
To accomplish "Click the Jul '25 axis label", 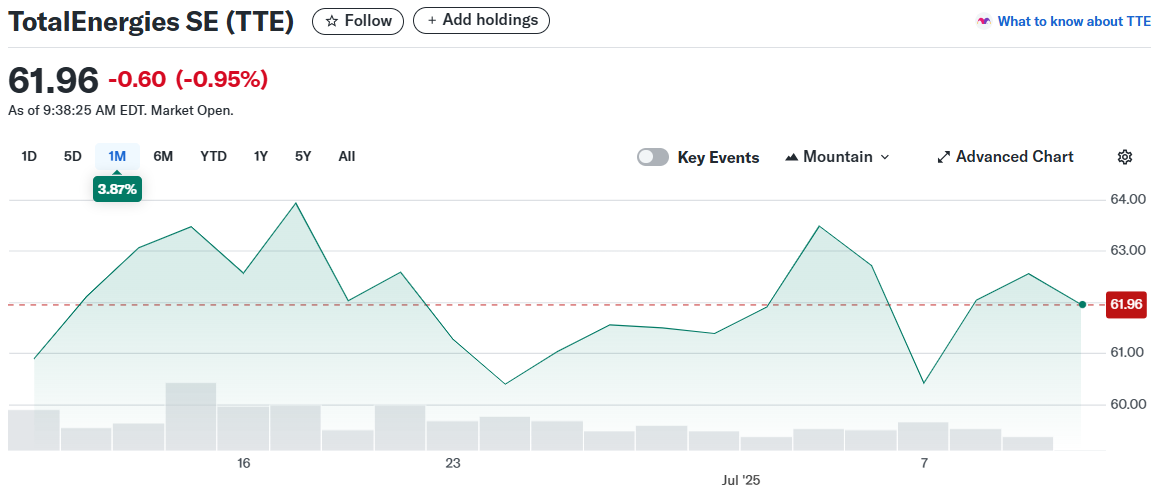I will [741, 480].
